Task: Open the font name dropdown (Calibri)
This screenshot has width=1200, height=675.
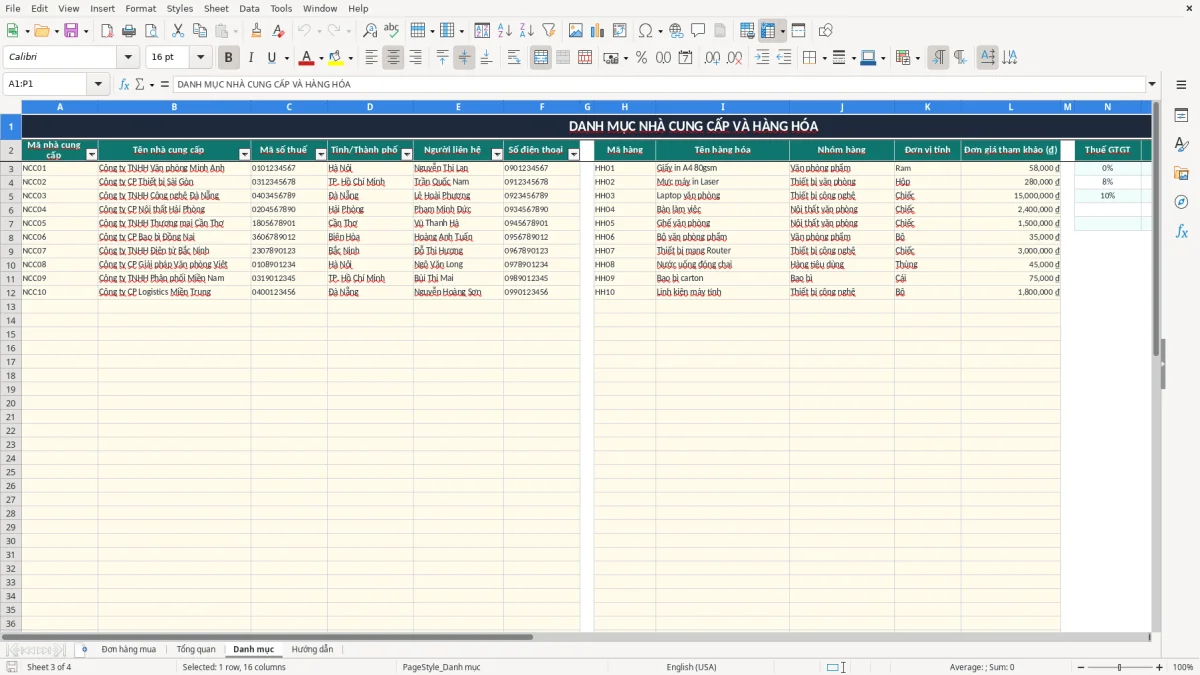Action: tap(128, 58)
